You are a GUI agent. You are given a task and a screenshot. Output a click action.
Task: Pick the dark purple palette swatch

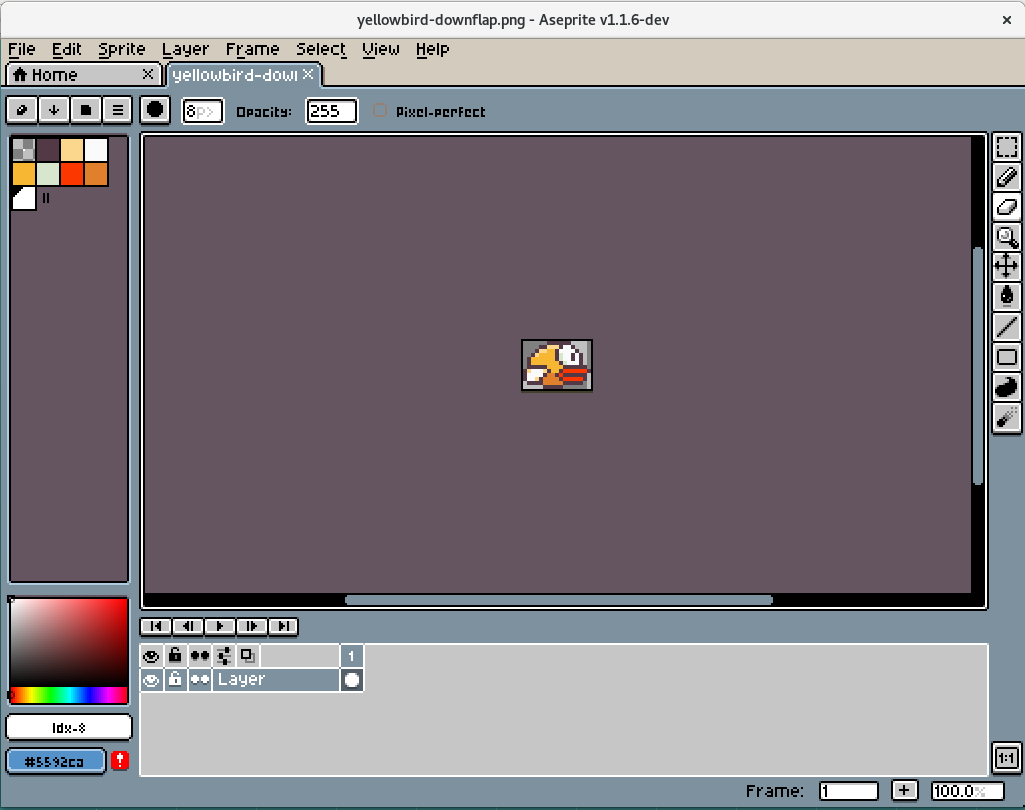tap(48, 150)
